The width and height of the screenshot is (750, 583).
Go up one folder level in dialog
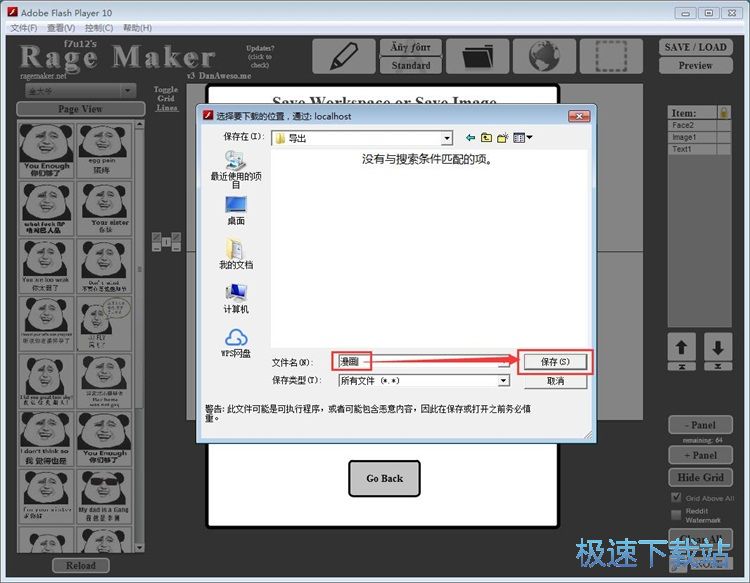coord(486,138)
